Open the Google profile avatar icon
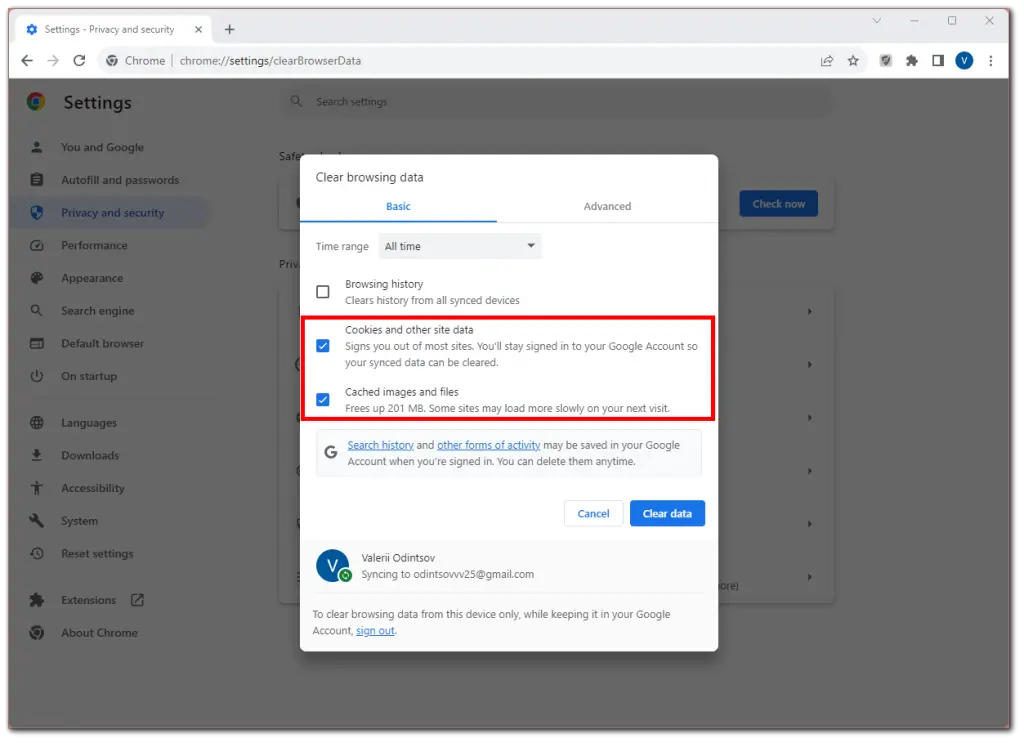Viewport: 1024px width, 743px height. point(963,60)
